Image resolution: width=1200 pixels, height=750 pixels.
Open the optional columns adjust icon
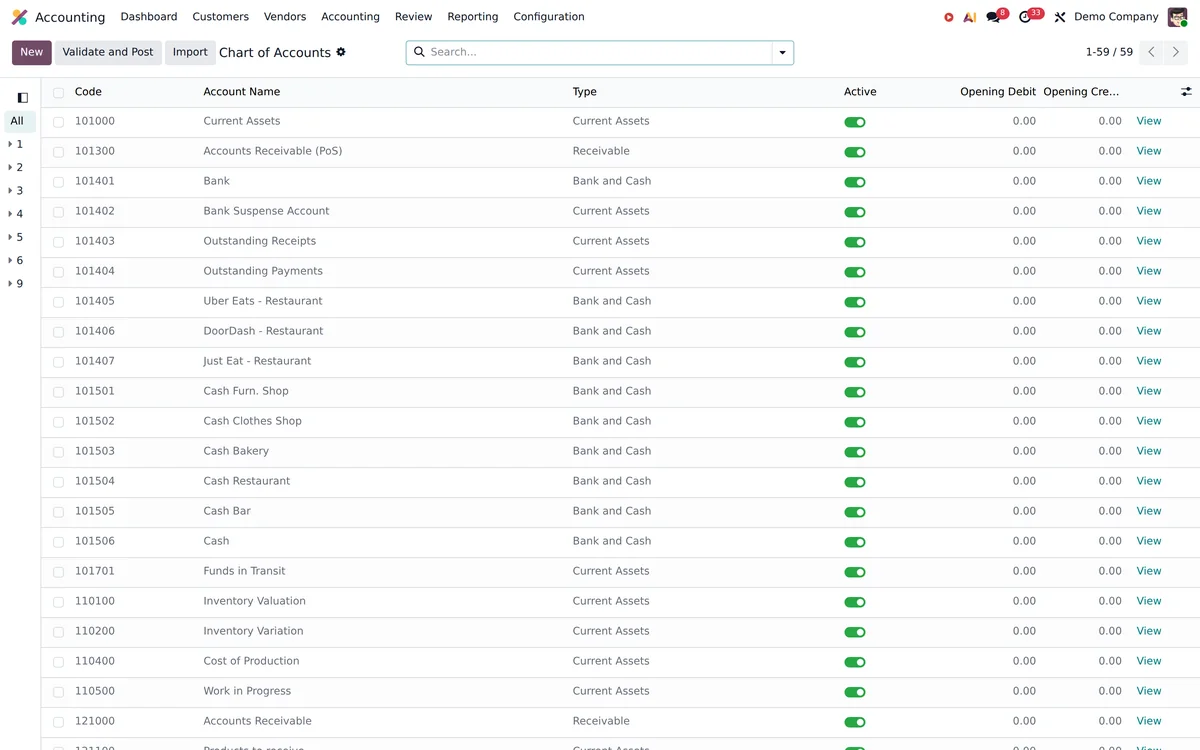pos(1186,92)
